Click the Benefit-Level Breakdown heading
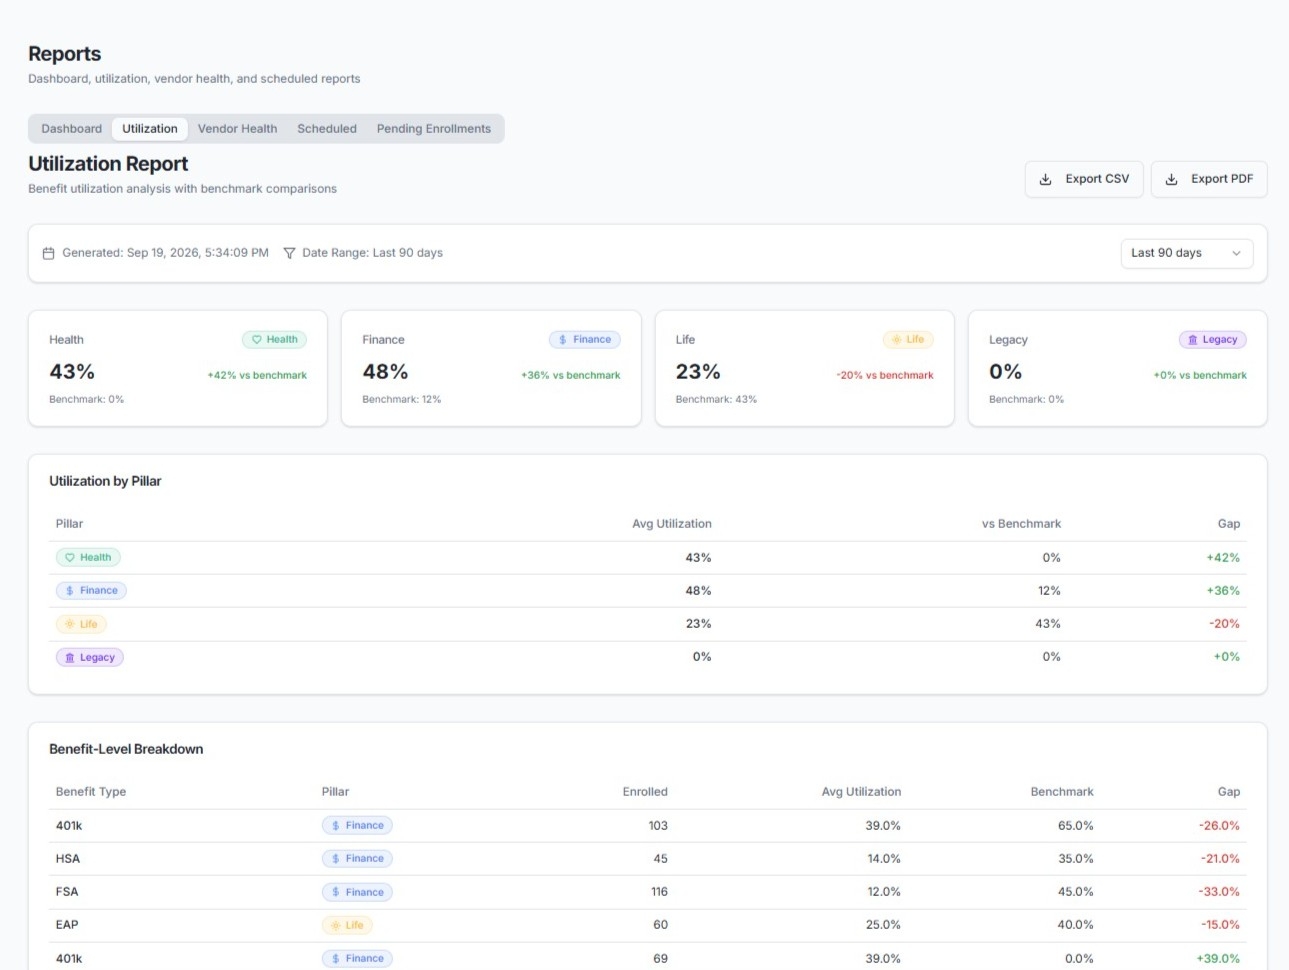Screen dimensions: 1289x970 tap(126, 749)
